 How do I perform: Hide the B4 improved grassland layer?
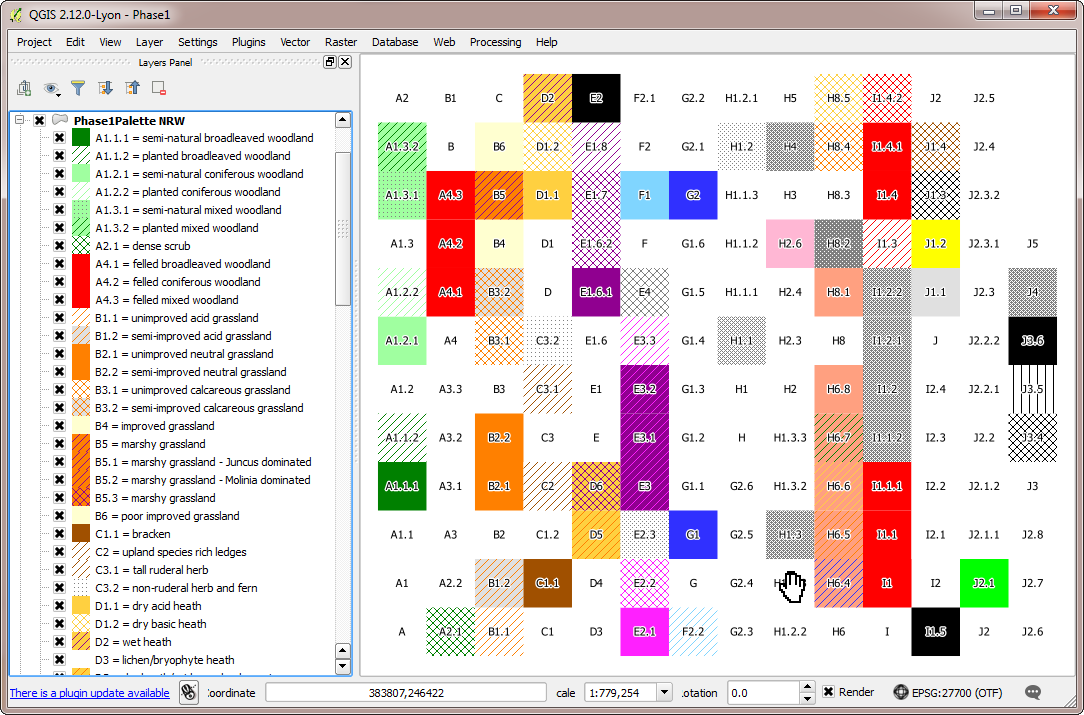point(59,426)
